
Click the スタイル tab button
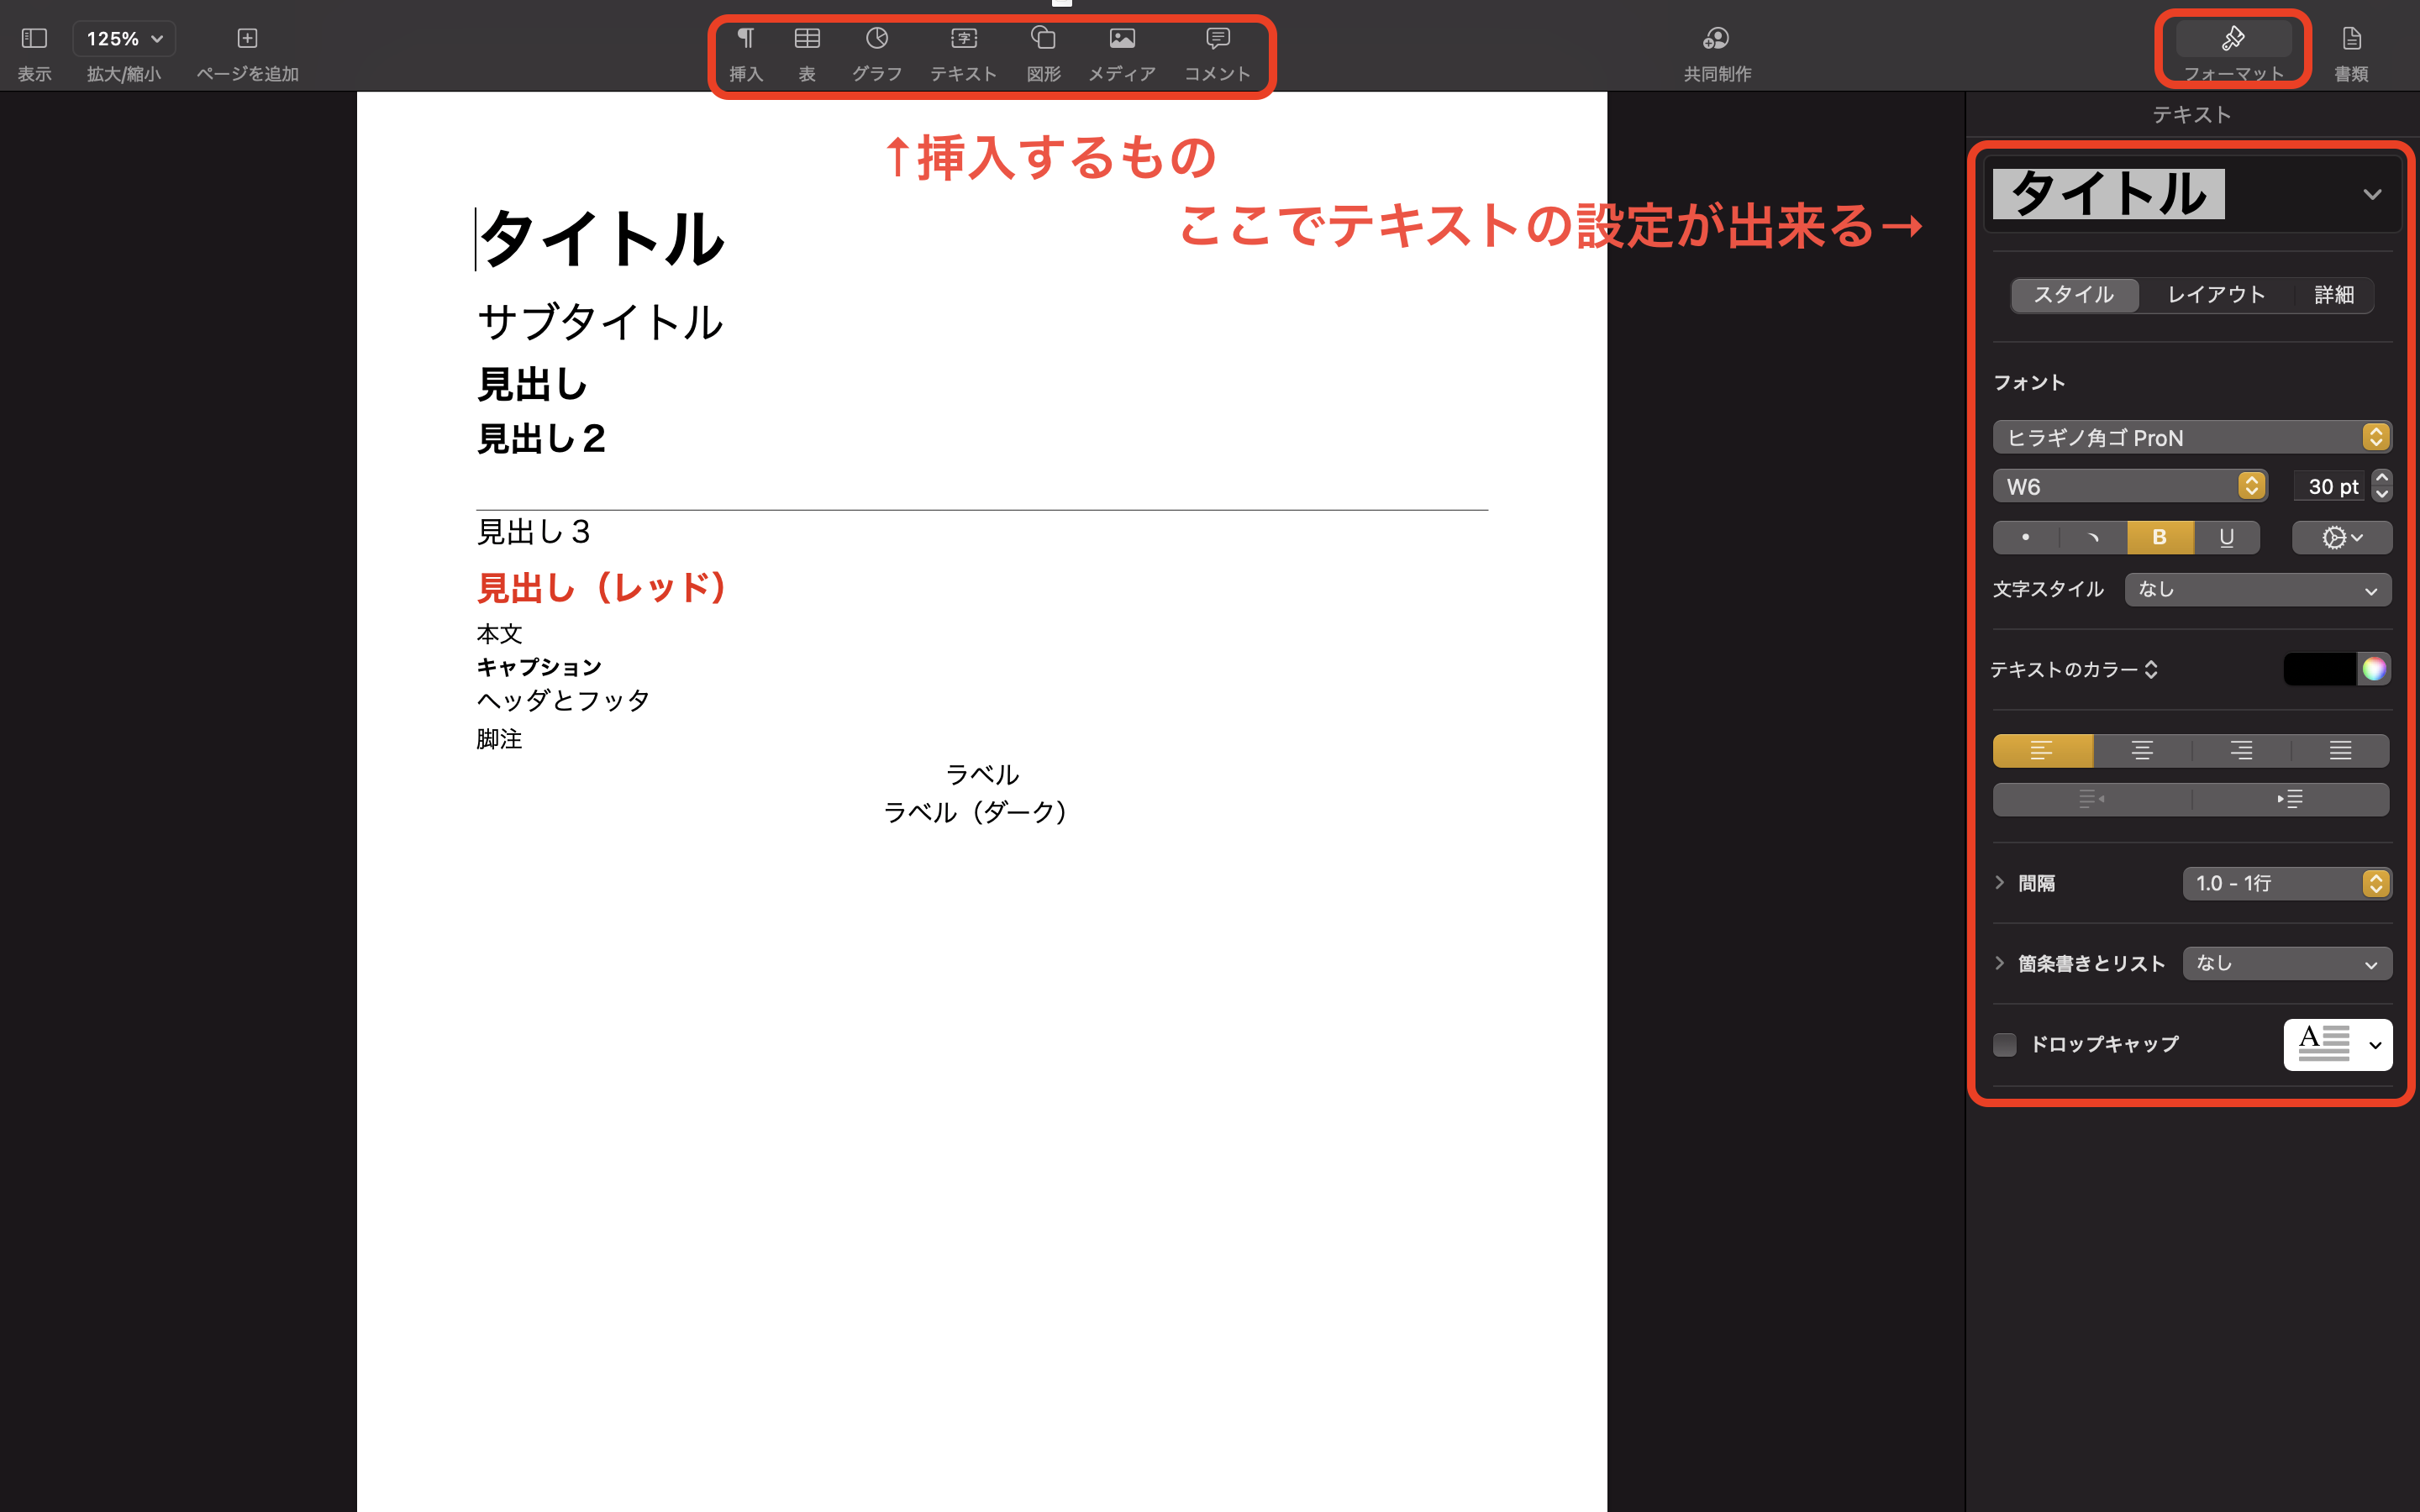(2075, 292)
